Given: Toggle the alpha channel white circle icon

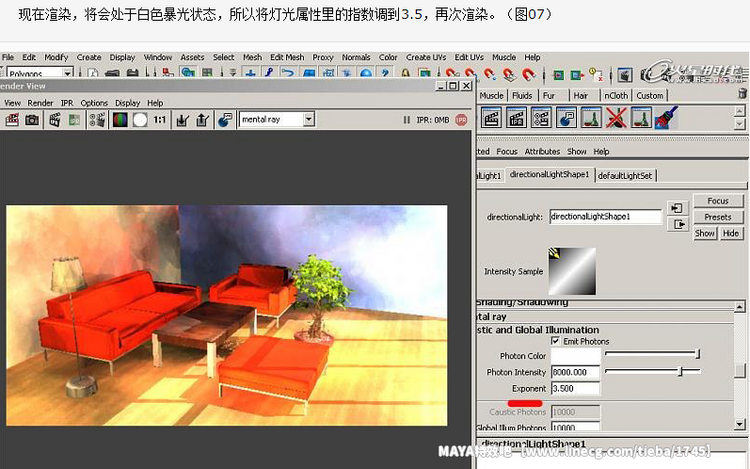Looking at the screenshot, I should [x=140, y=120].
